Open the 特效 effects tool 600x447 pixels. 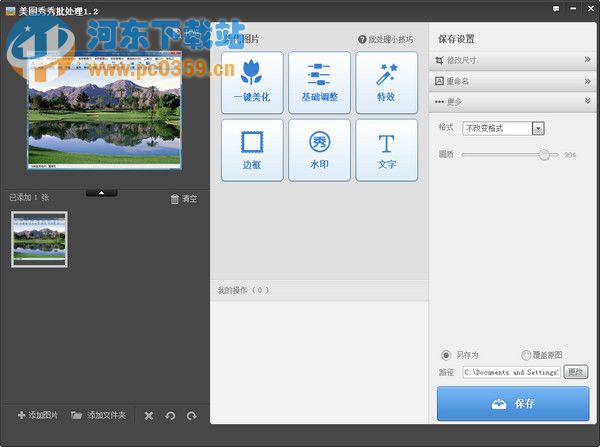coord(386,83)
